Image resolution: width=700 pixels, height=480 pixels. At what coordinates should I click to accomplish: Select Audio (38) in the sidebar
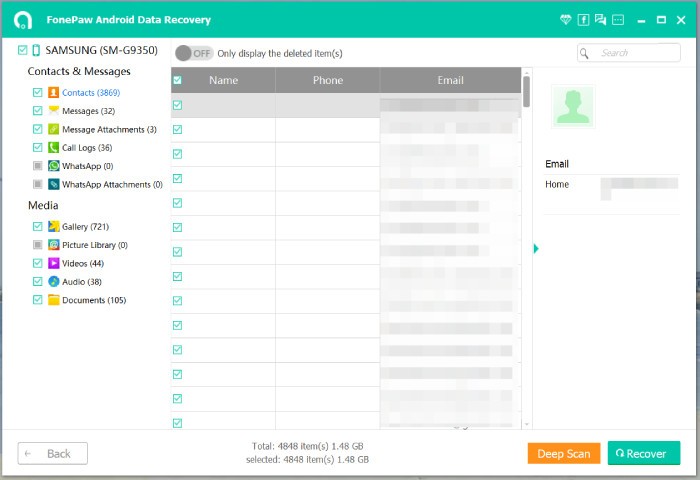pyautogui.click(x=86, y=282)
